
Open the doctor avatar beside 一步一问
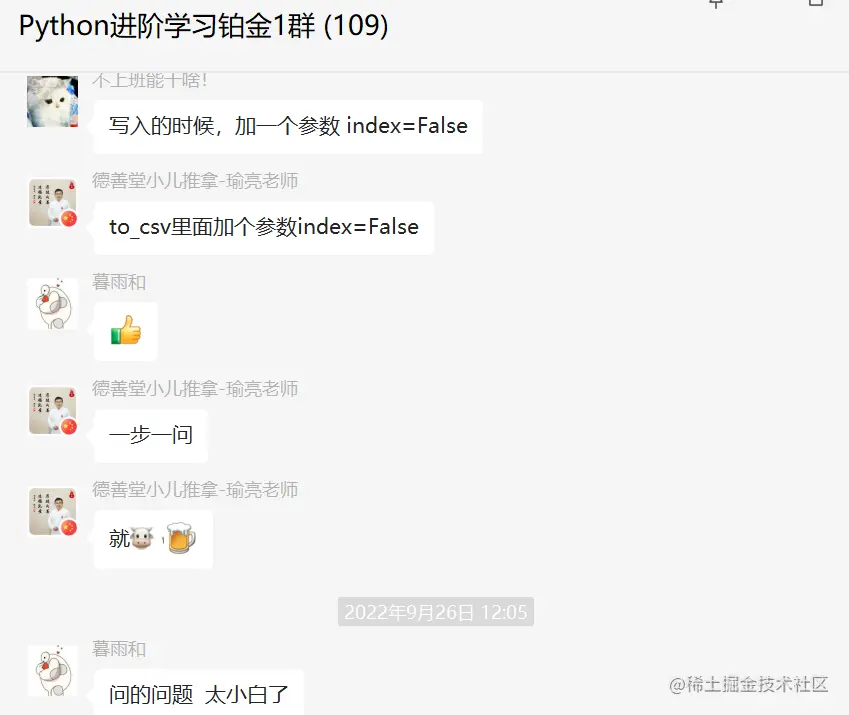pos(53,410)
